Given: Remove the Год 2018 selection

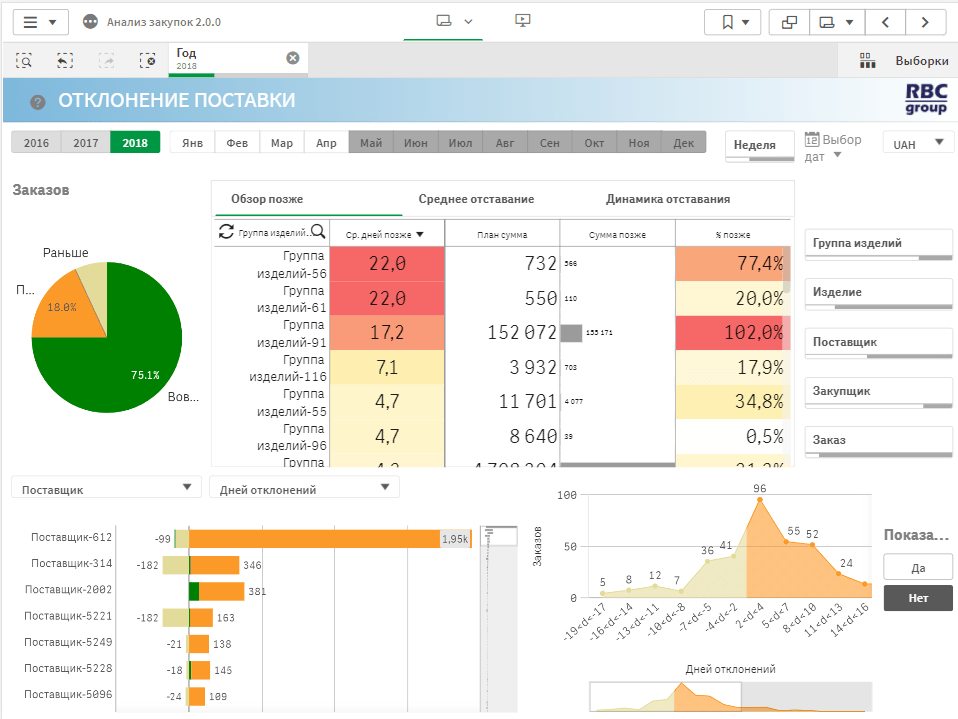Looking at the screenshot, I should click(293, 58).
